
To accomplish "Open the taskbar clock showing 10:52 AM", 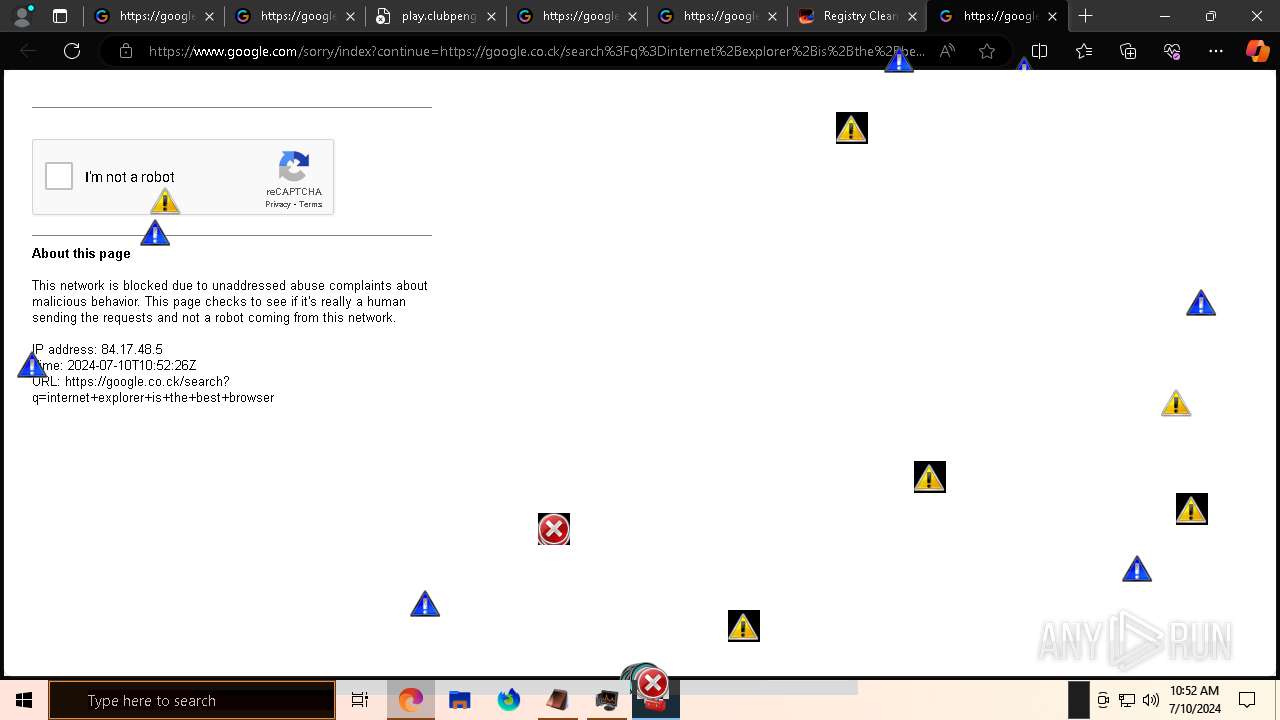I will click(x=1195, y=700).
